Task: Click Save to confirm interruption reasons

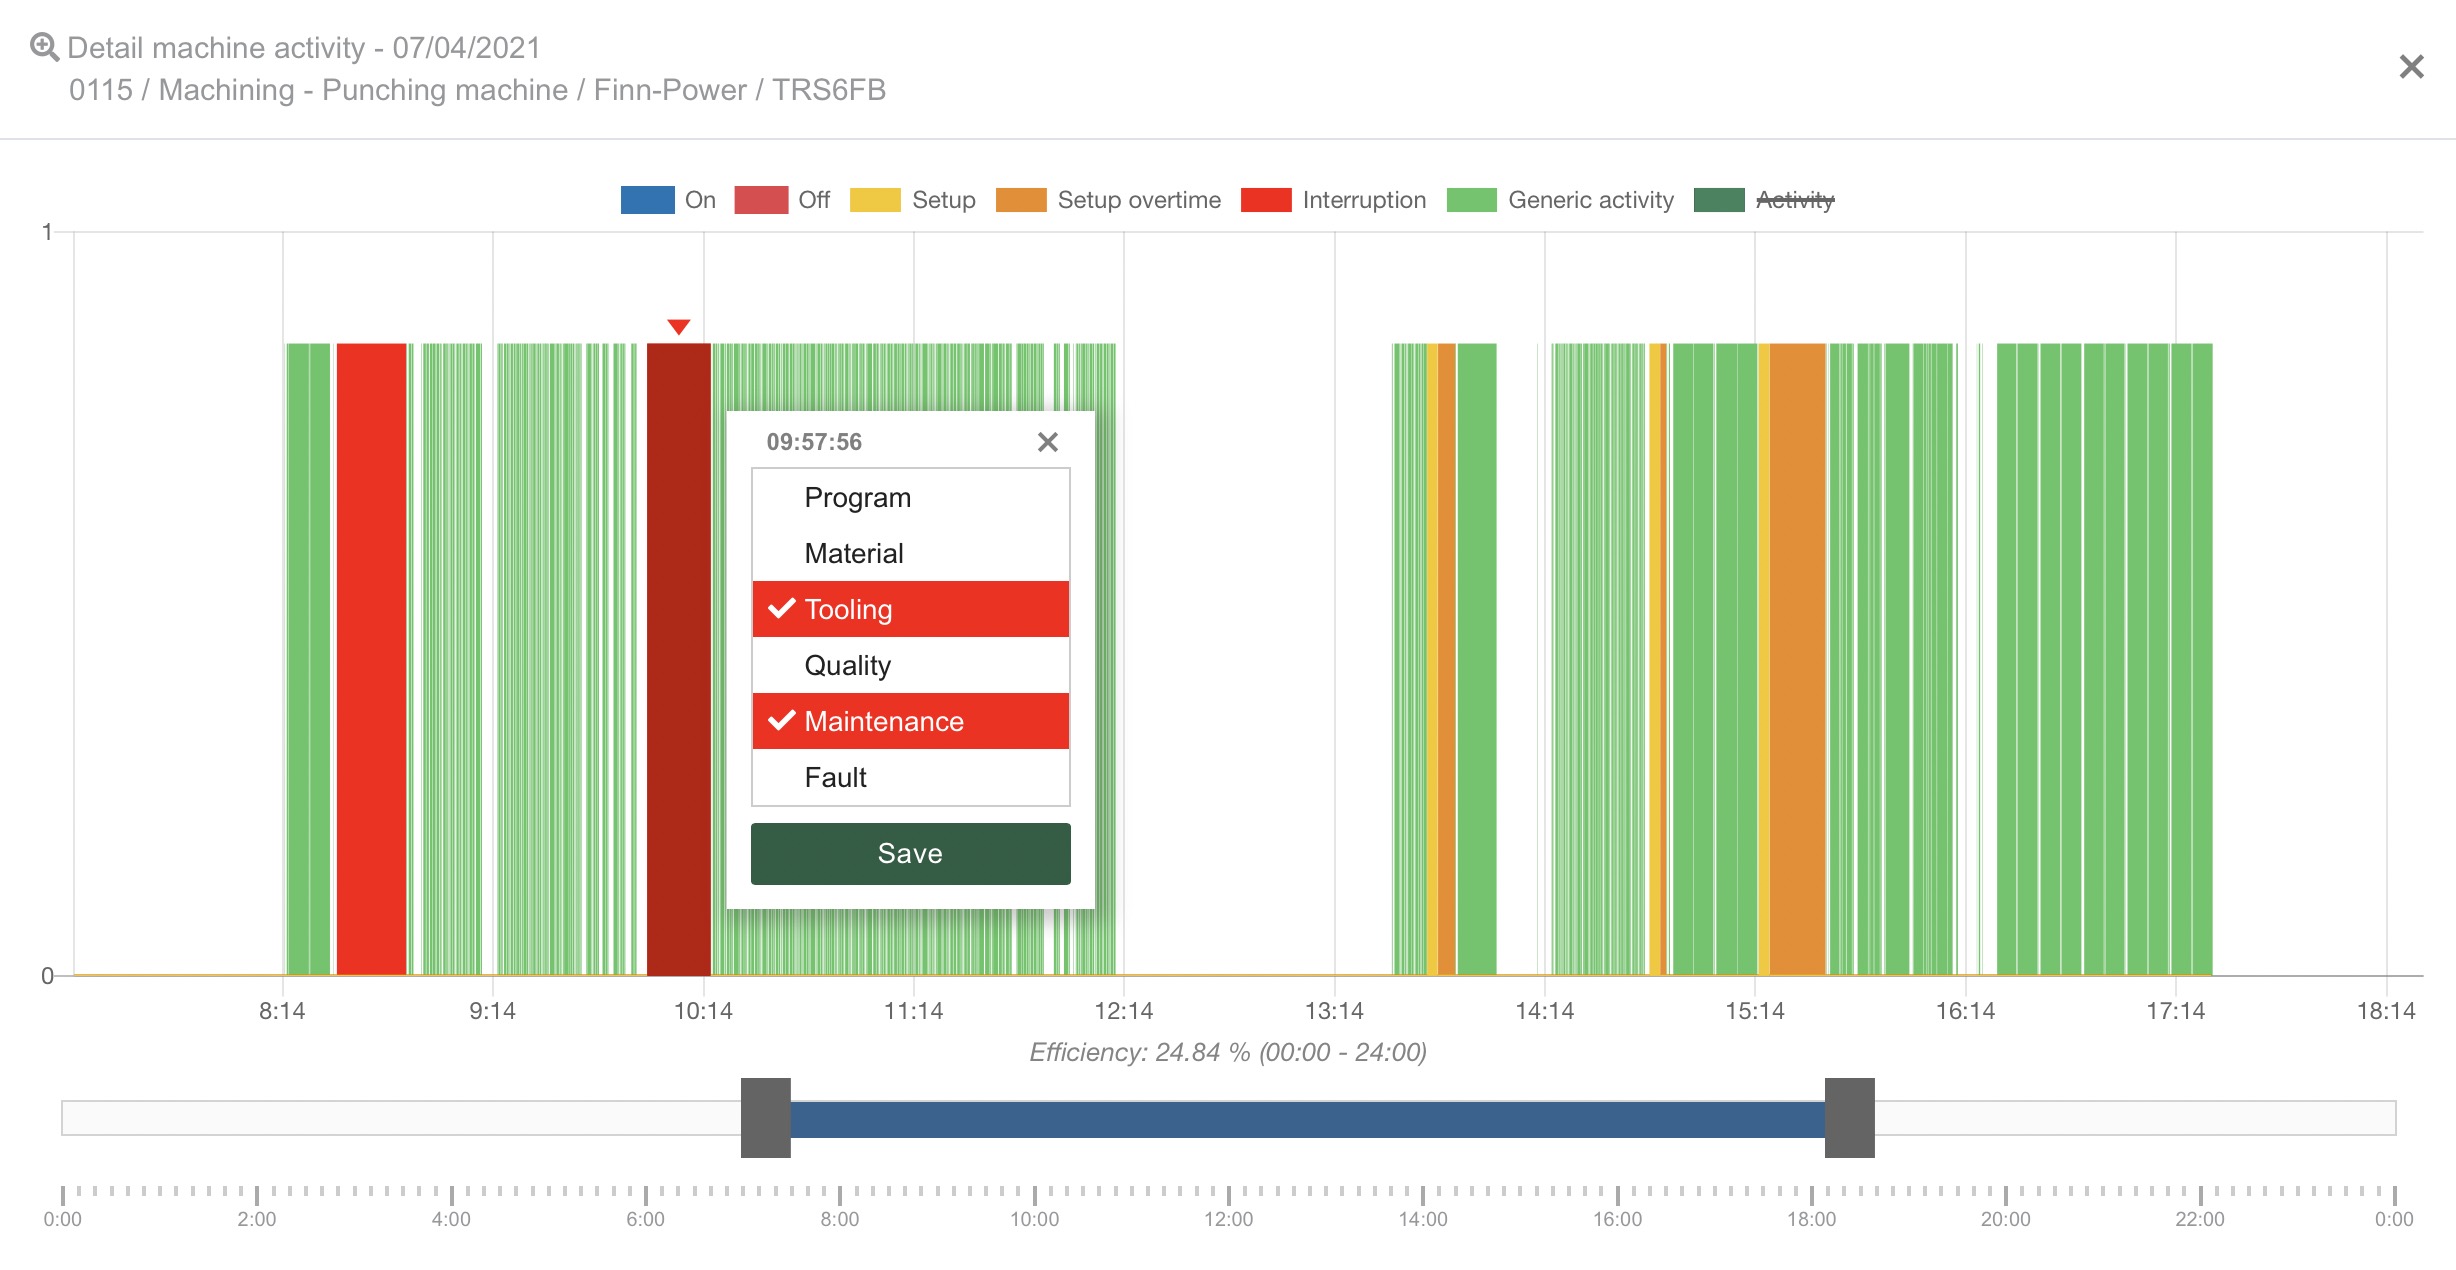Action: [910, 854]
